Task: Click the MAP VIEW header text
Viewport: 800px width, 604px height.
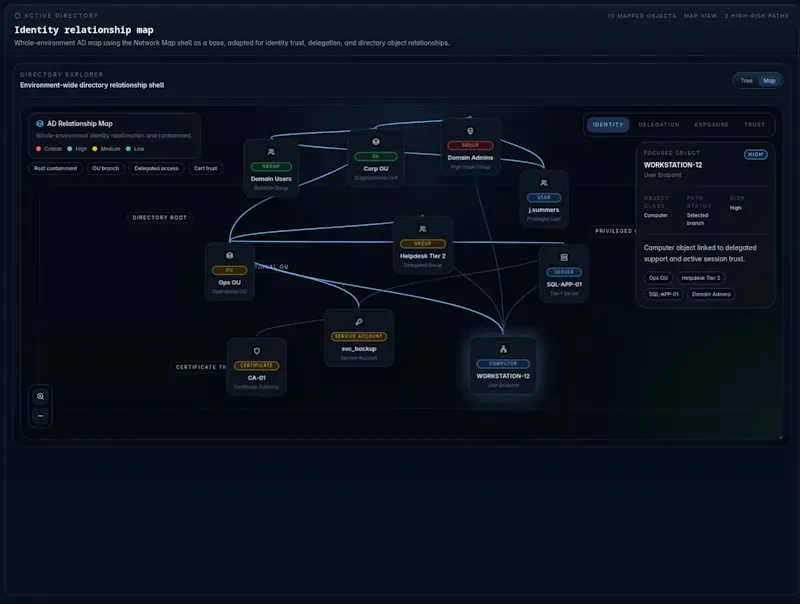Action: pyautogui.click(x=700, y=16)
